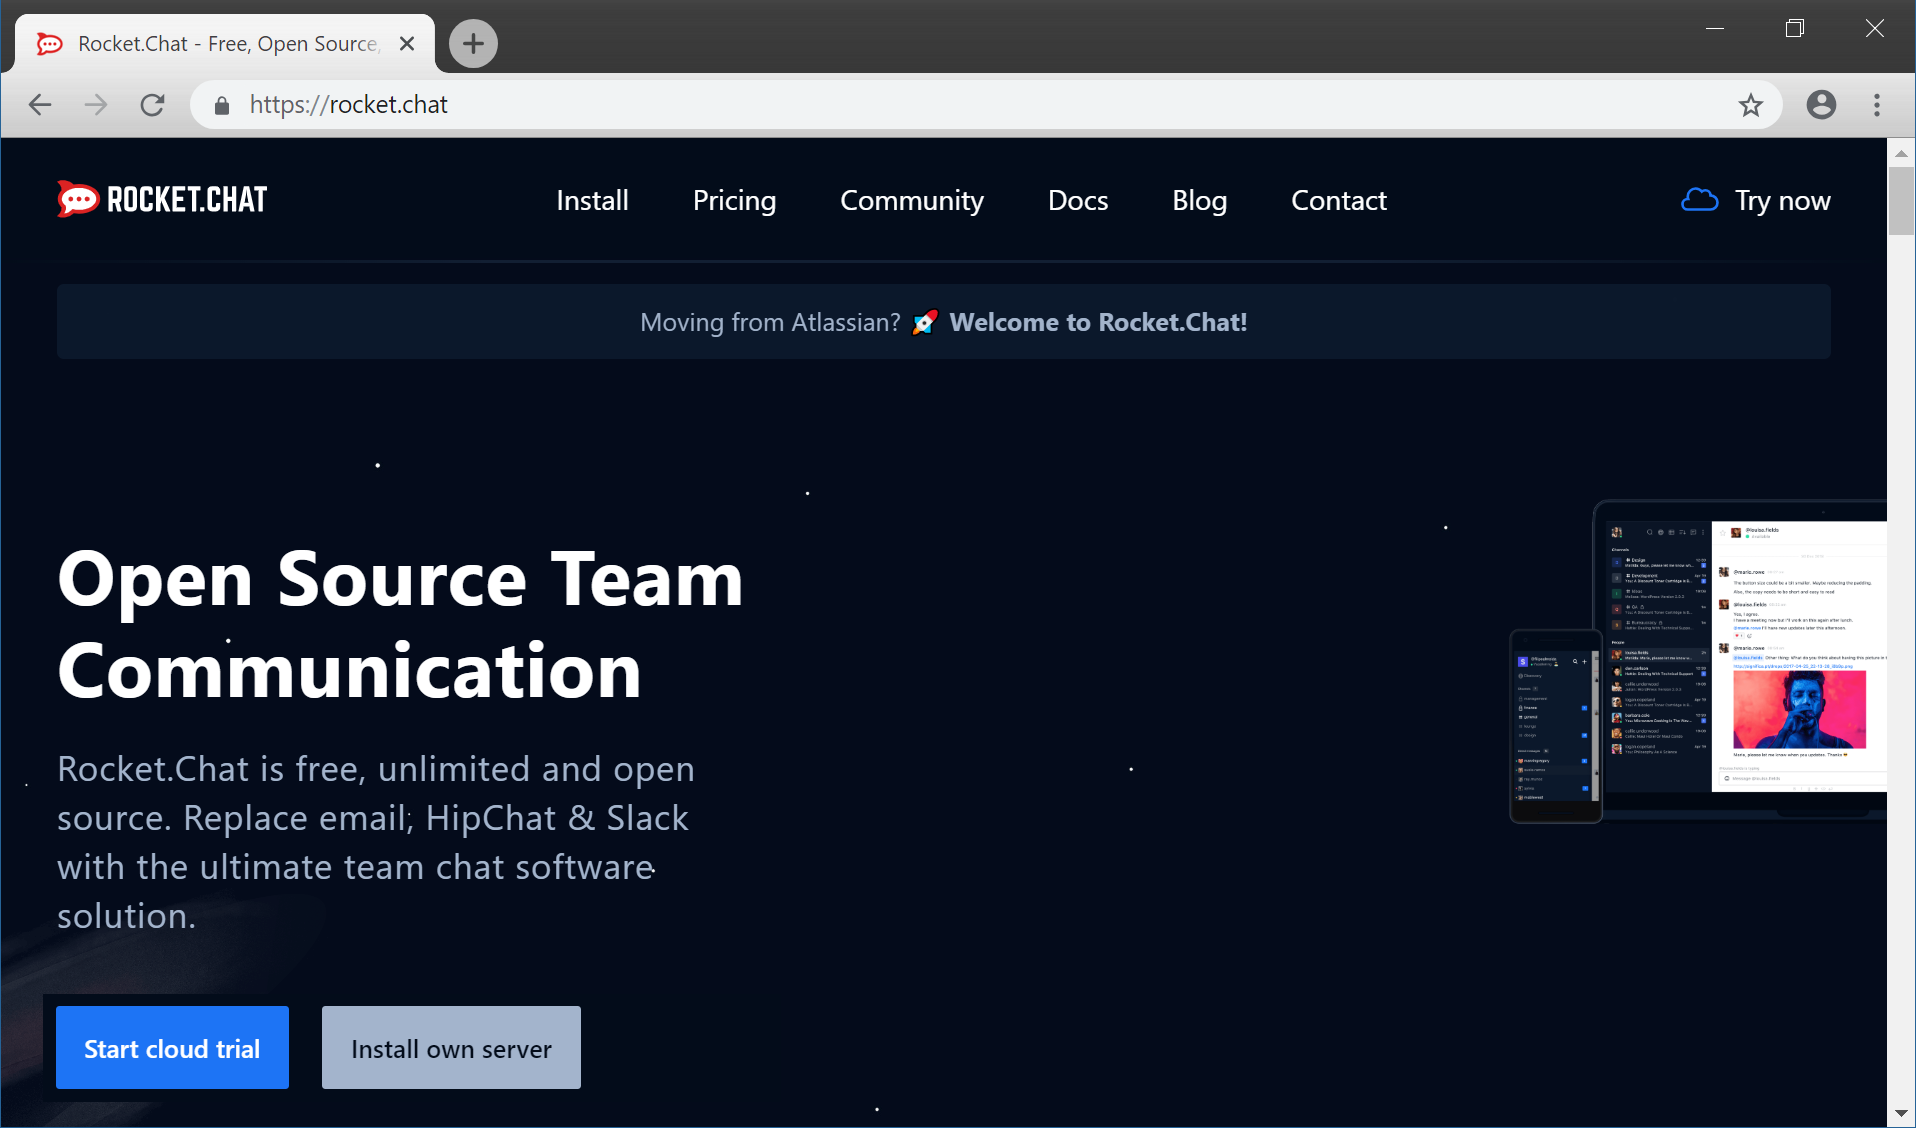Click the cloud icon beside Try now
This screenshot has width=1916, height=1128.
1699,200
